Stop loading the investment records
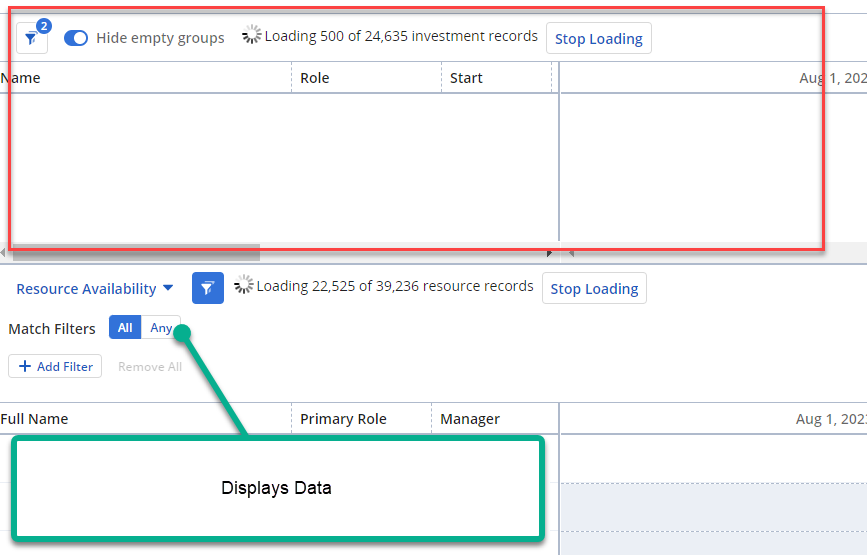867x555 pixels. tap(598, 39)
